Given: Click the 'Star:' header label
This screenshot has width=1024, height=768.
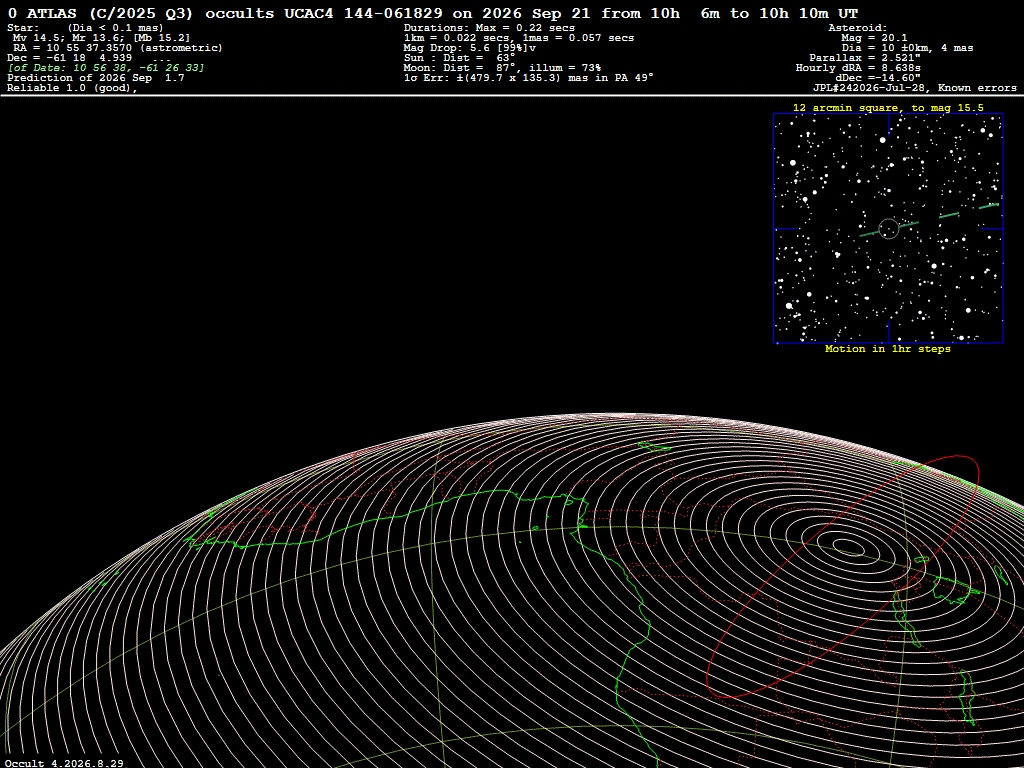Looking at the screenshot, I should tap(24, 27).
